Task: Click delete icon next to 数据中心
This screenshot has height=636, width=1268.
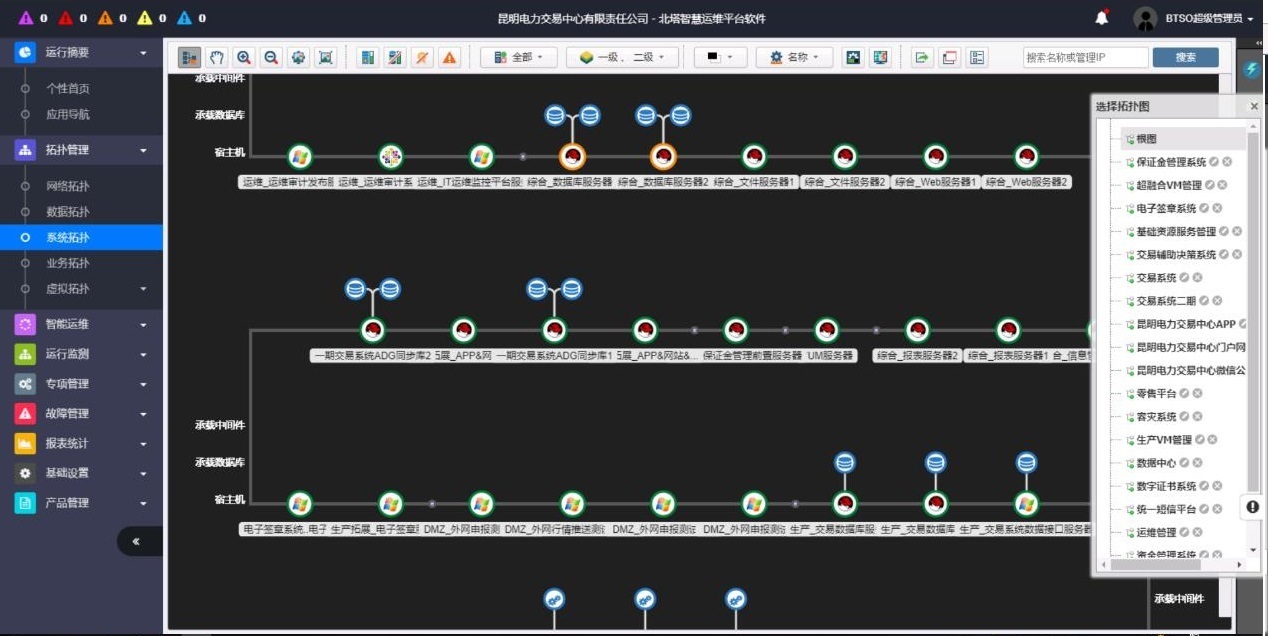Action: pyautogui.click(x=1197, y=463)
